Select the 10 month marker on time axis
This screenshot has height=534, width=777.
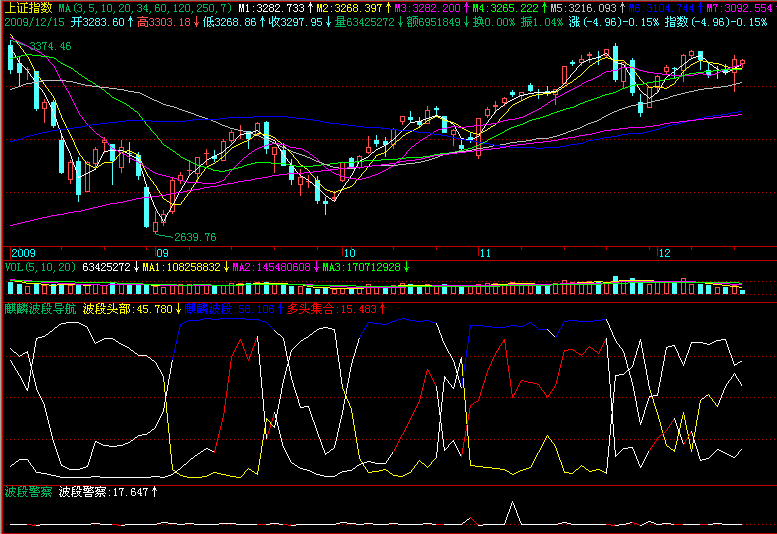tap(349, 253)
